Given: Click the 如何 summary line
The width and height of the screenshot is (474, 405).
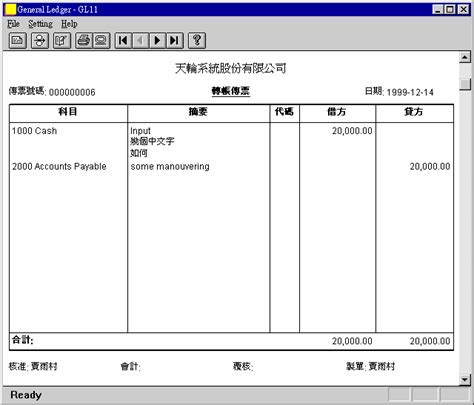Looking at the screenshot, I should coord(139,153).
